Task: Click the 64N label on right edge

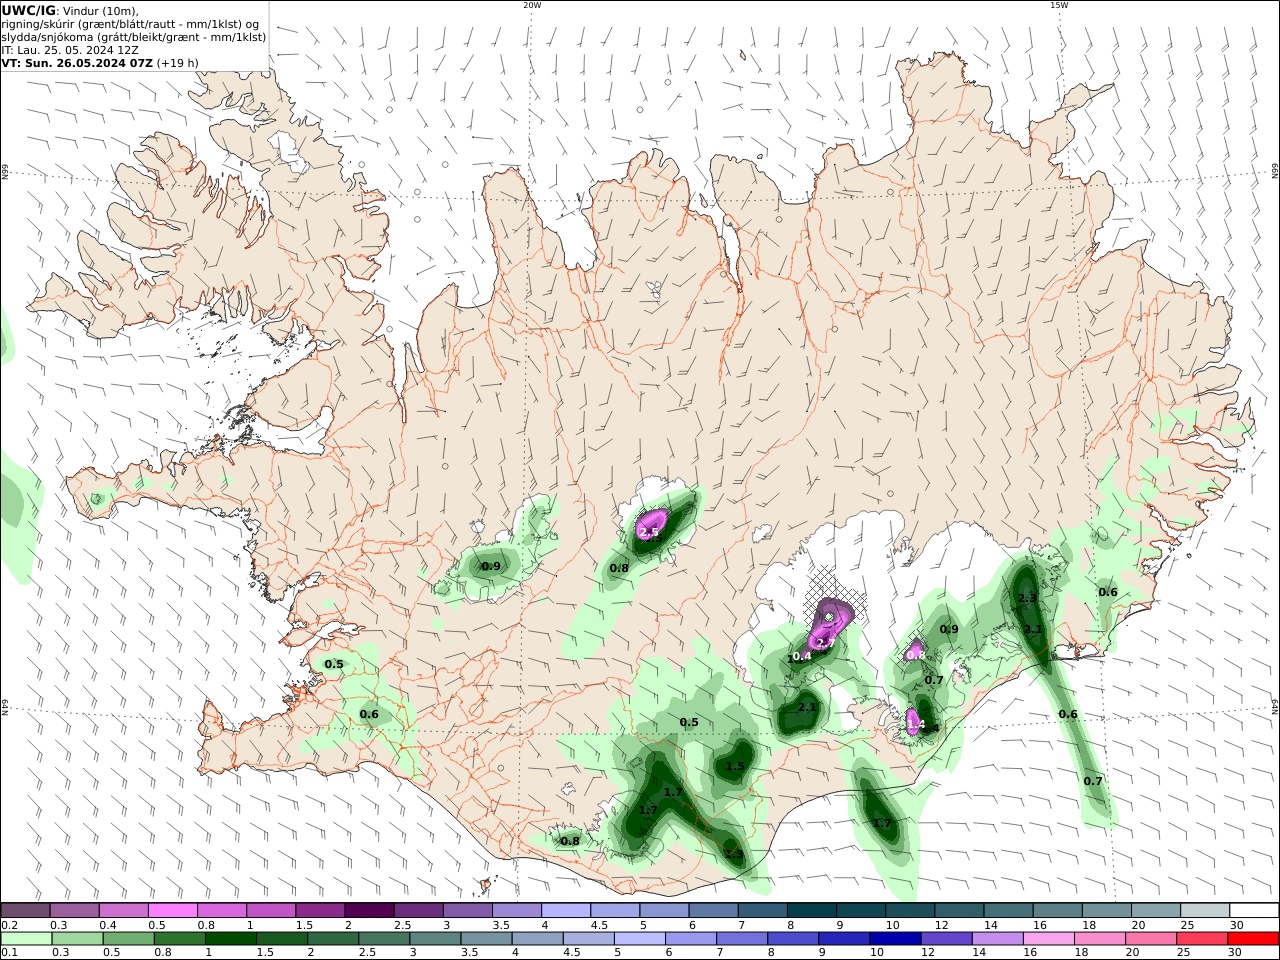Action: (1275, 706)
